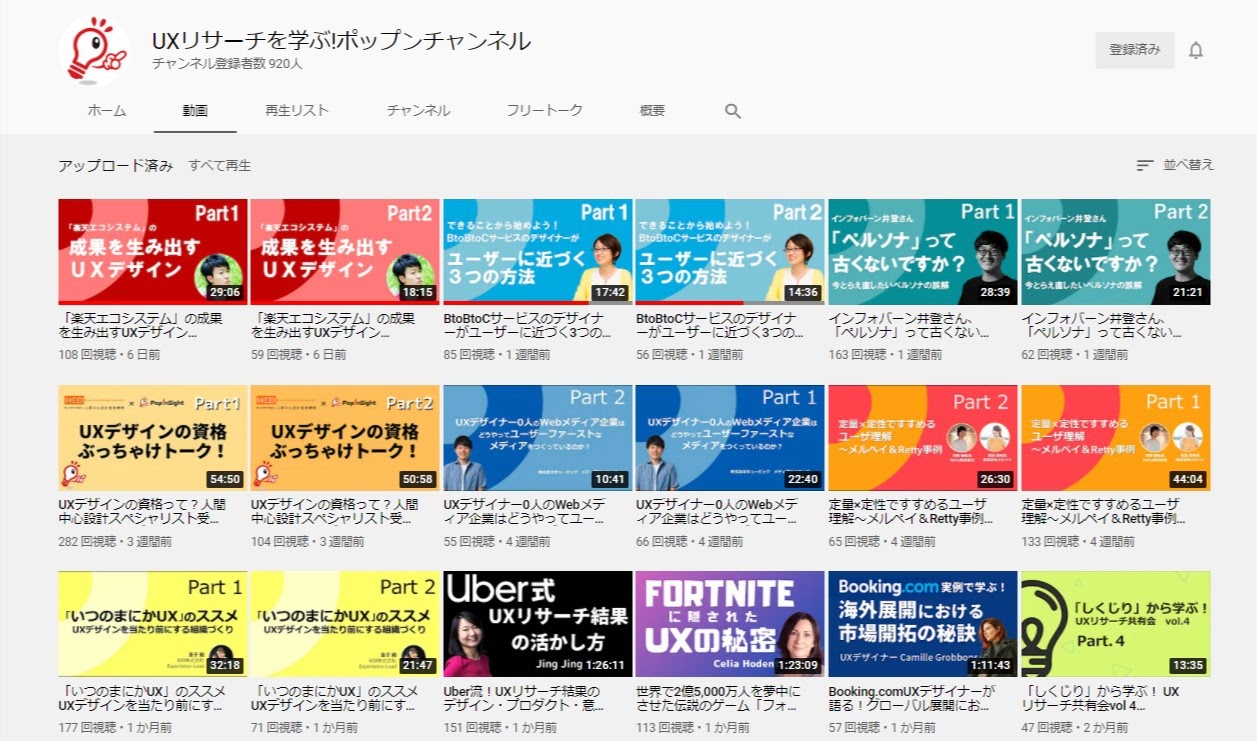Screen dimensions: 1257x741
Task: Play the FORTNITE UXの秘密 video thumbnail
Action: 730,624
